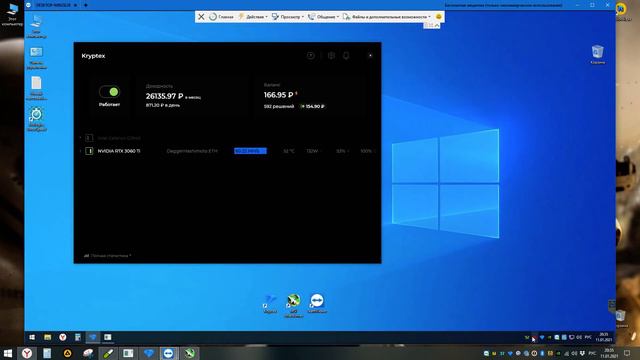640x360 pixels.
Task: Open the remote Windows Start button
Action: [x=32, y=337]
